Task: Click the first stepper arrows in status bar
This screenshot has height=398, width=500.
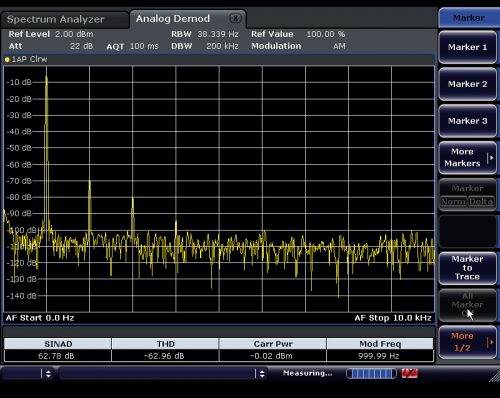Action: (x=48, y=374)
